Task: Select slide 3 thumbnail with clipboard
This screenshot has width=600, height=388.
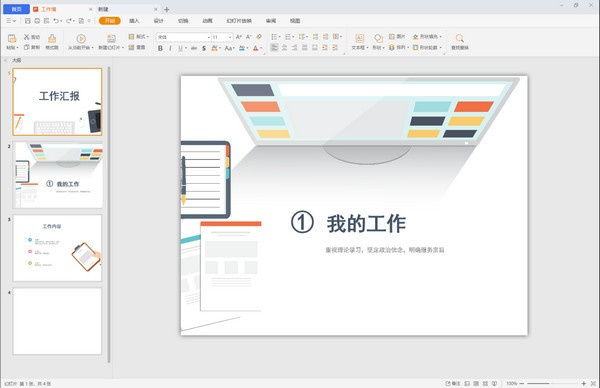Action: pyautogui.click(x=57, y=248)
